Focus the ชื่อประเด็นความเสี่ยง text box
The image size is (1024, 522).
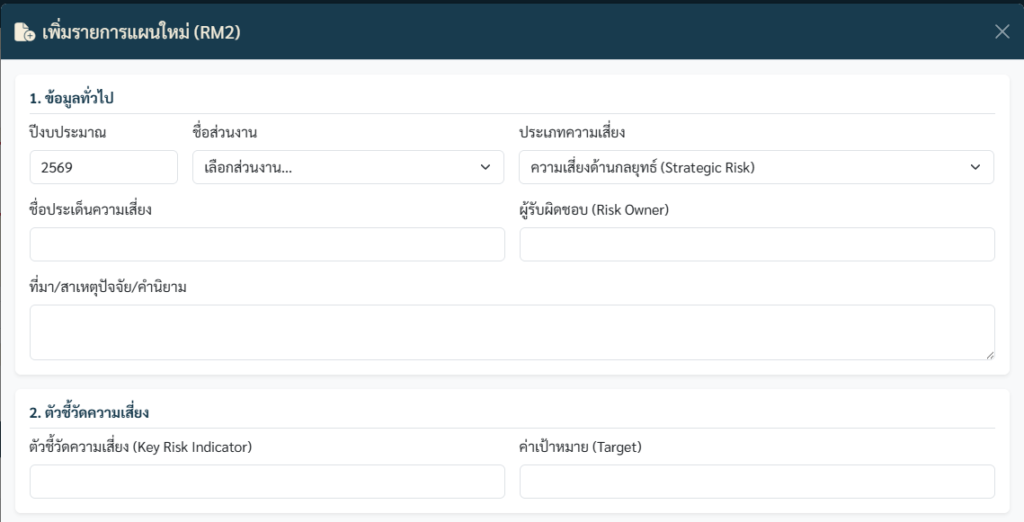pos(267,244)
